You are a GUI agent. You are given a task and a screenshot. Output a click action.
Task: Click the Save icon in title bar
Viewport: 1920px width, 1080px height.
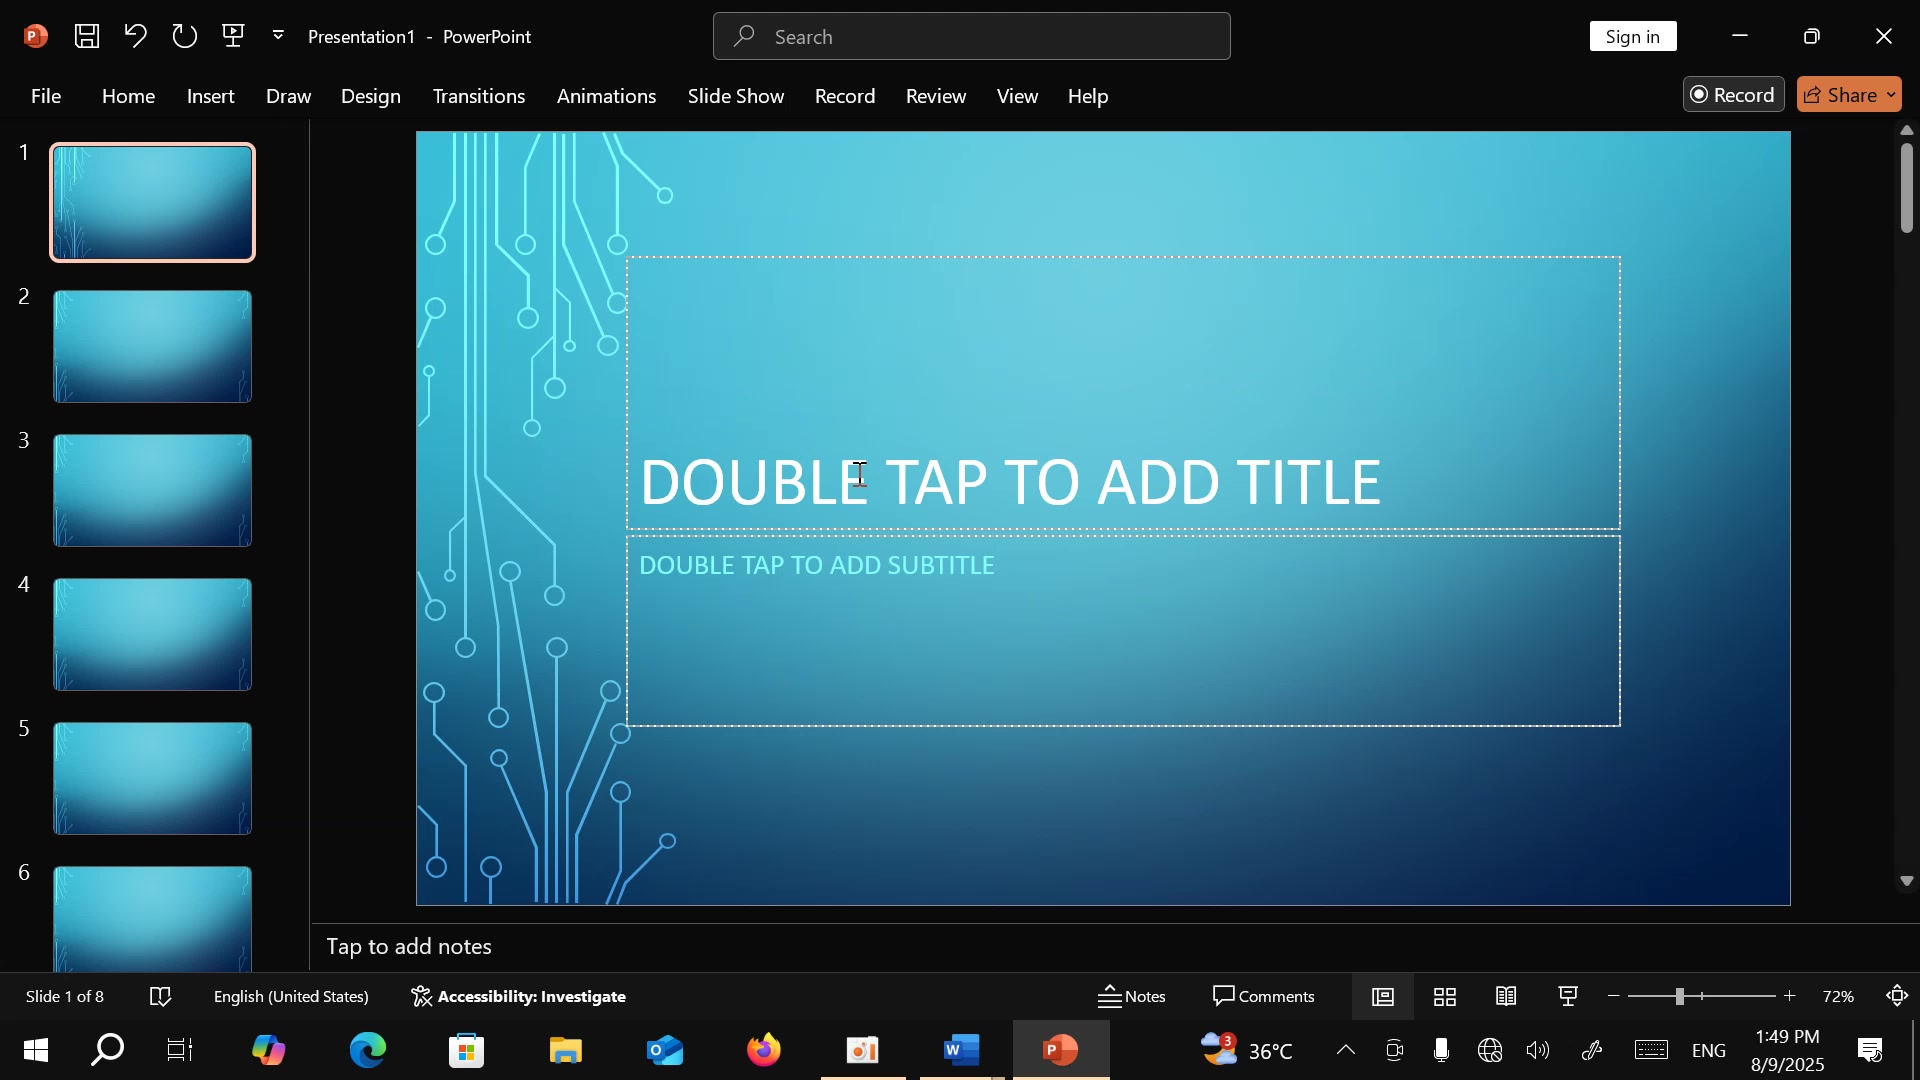87,36
